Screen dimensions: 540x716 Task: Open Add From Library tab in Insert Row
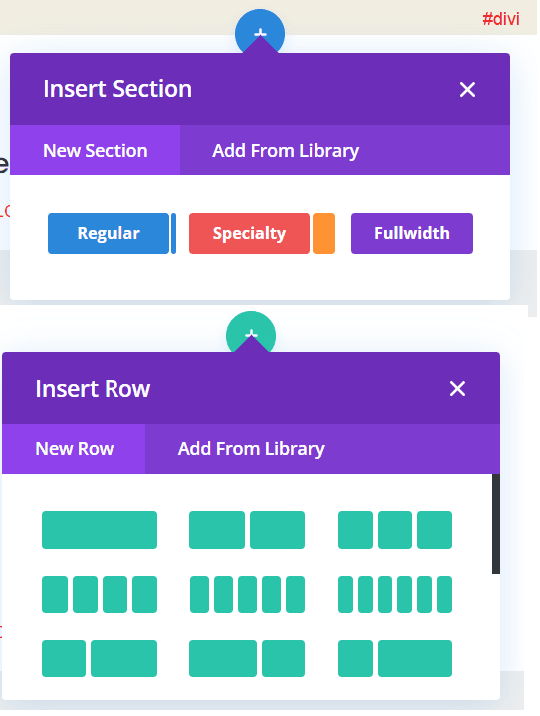coord(251,448)
